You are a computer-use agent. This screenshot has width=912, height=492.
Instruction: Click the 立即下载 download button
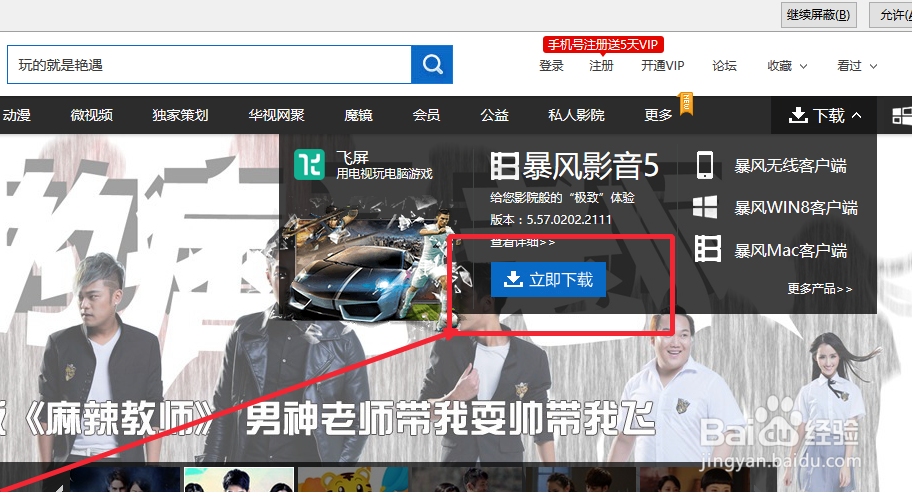point(548,280)
